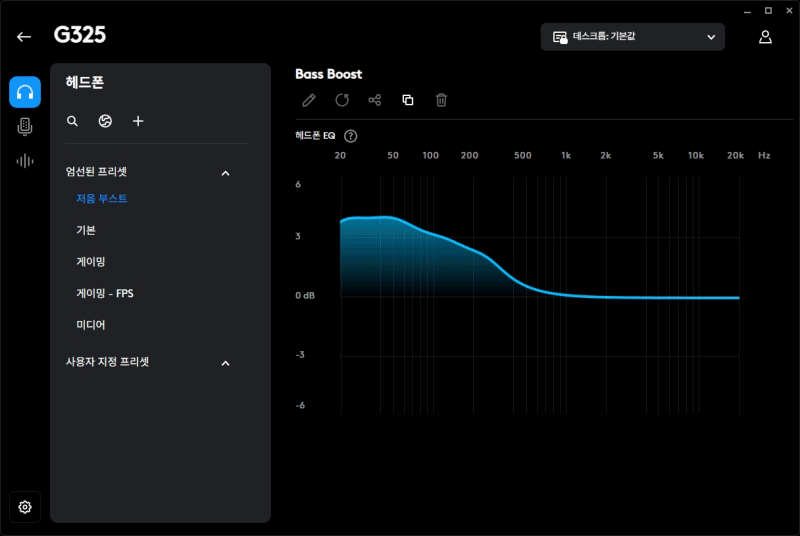Collapse the 엄선된 프리셋 section
Viewport: 800px width, 536px height.
coord(226,173)
